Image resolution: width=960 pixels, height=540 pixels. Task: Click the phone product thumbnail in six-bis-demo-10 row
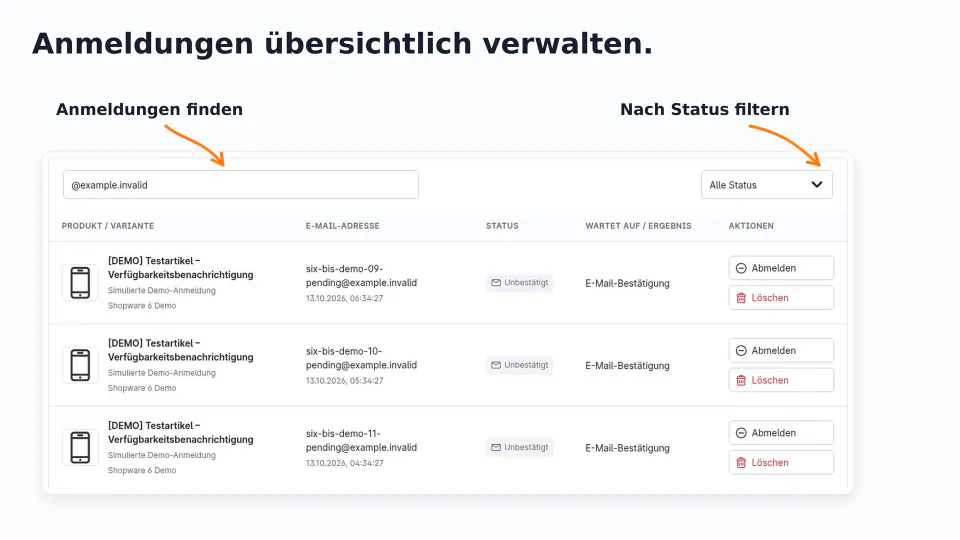(x=80, y=365)
